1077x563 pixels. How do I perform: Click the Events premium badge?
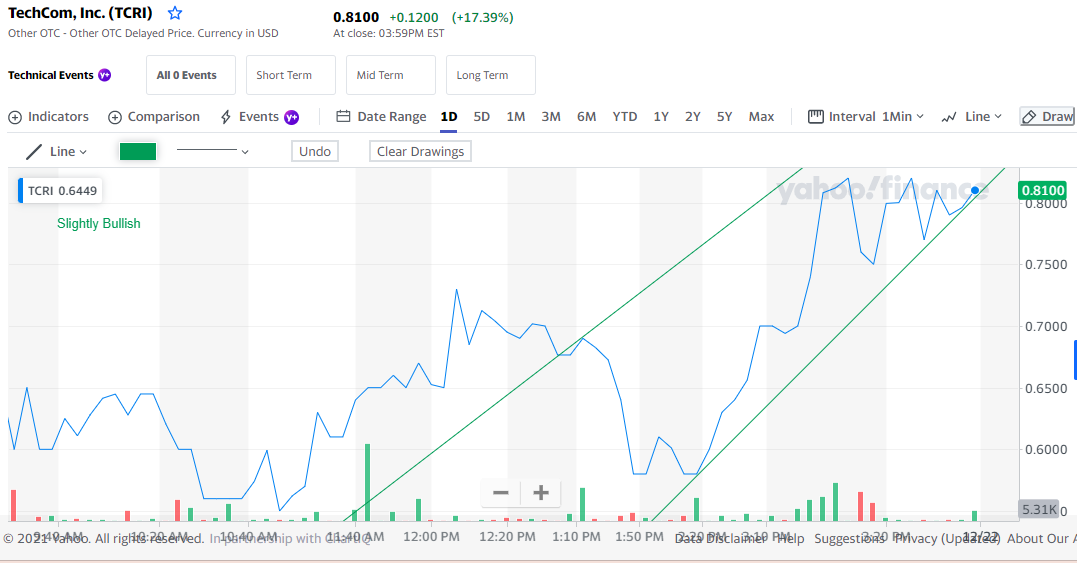tap(292, 117)
